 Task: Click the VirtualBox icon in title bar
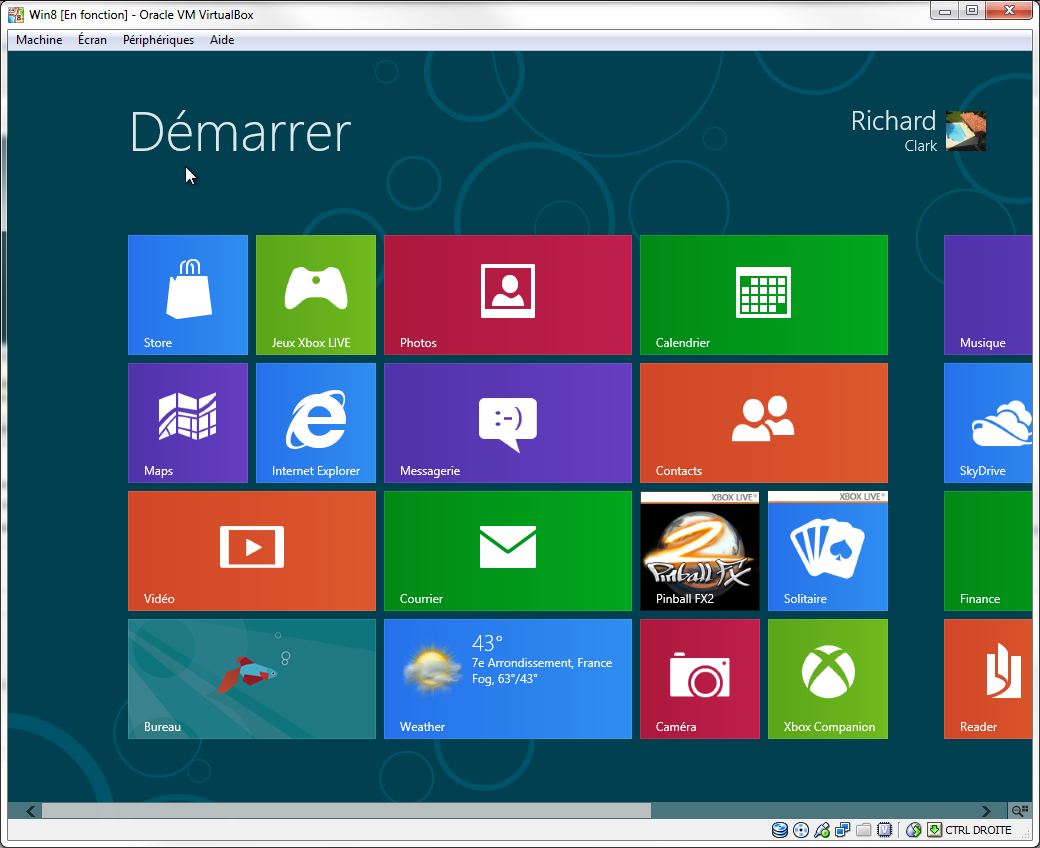tap(16, 15)
